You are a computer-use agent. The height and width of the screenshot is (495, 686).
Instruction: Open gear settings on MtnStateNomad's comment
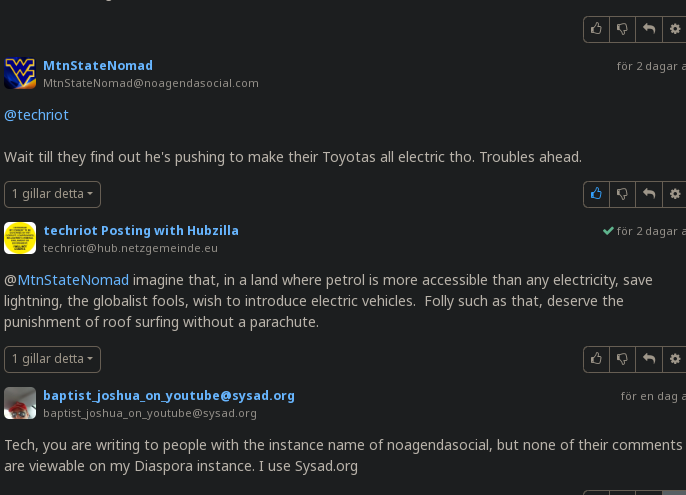pos(675,194)
